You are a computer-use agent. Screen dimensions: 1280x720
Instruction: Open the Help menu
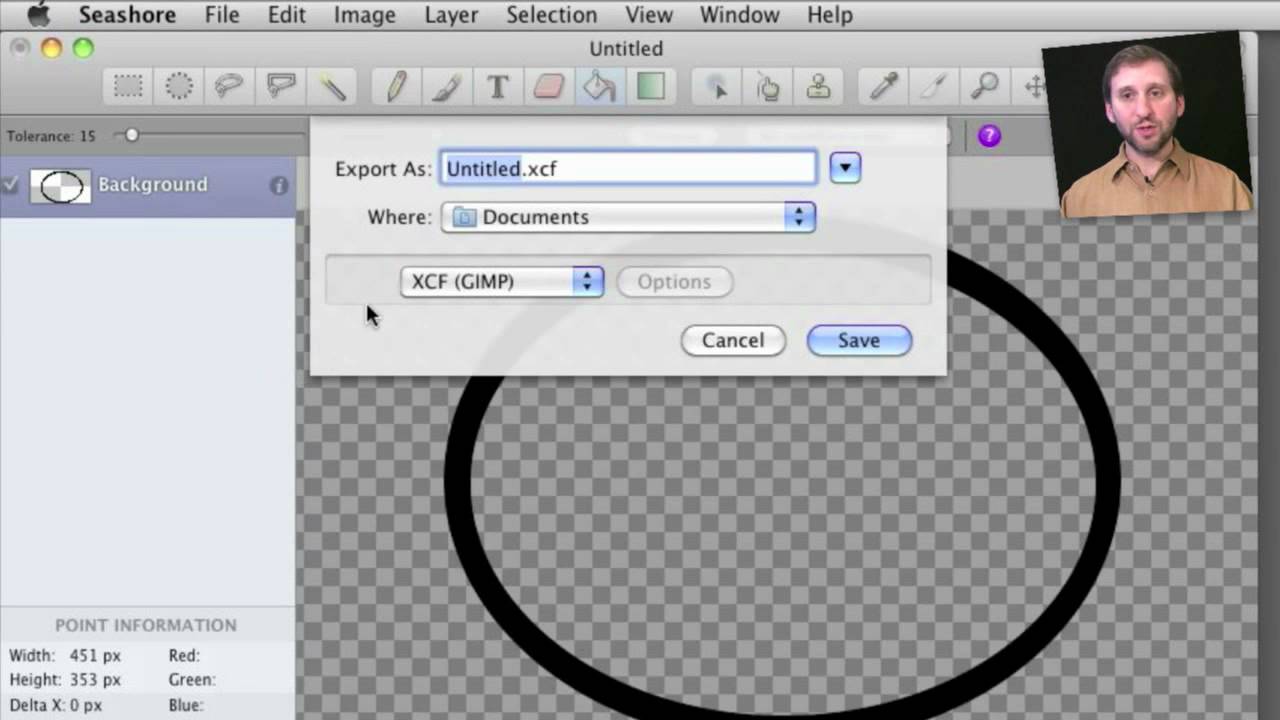(x=830, y=15)
